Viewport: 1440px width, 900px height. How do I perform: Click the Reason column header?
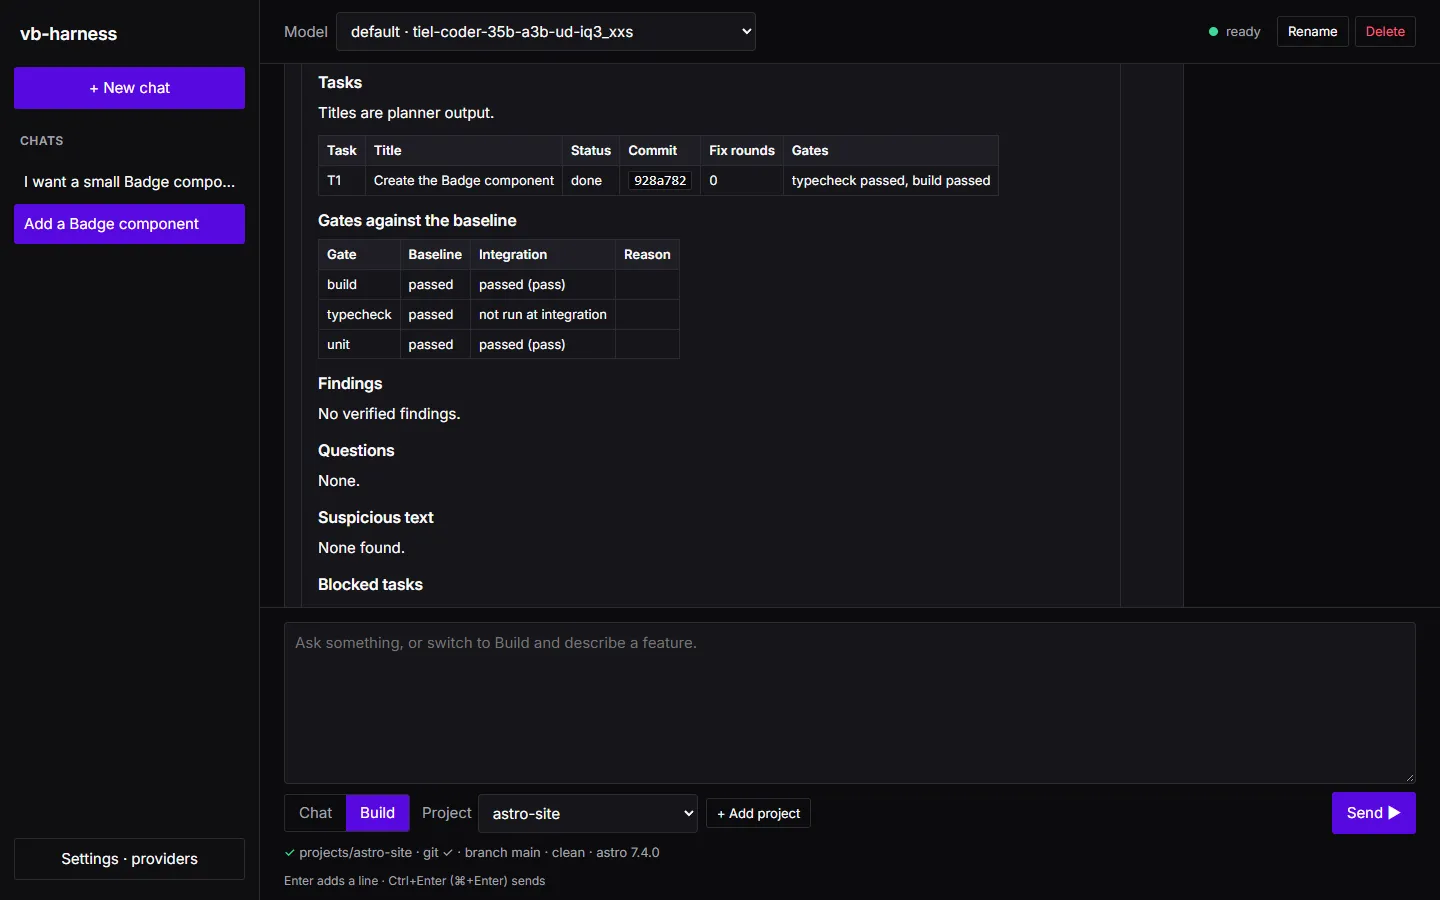(647, 255)
